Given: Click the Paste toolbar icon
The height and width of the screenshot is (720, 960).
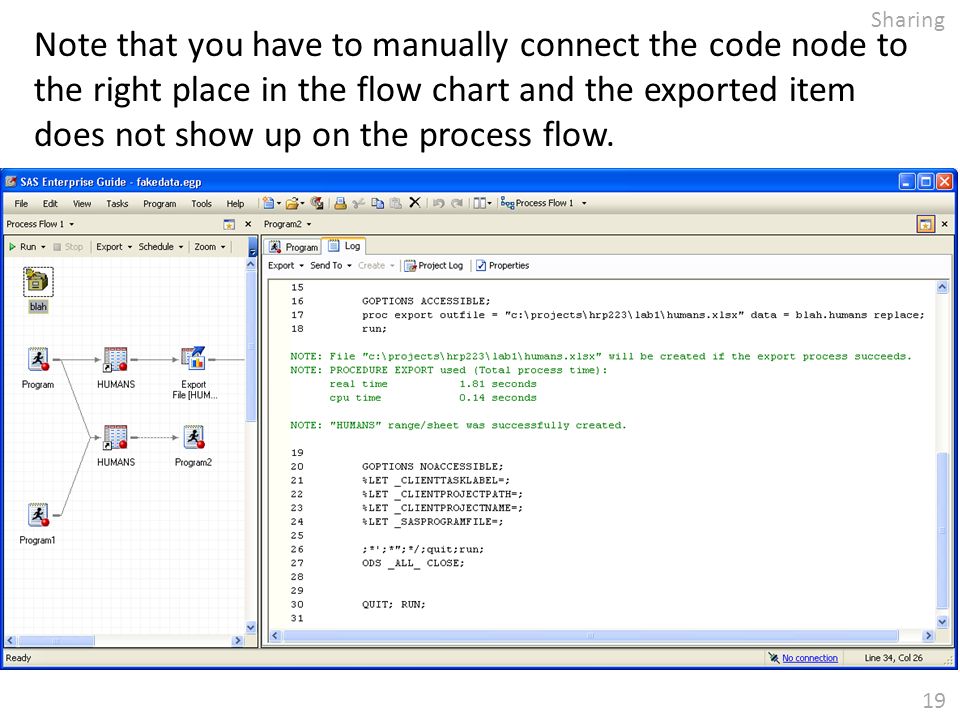Looking at the screenshot, I should point(396,203).
